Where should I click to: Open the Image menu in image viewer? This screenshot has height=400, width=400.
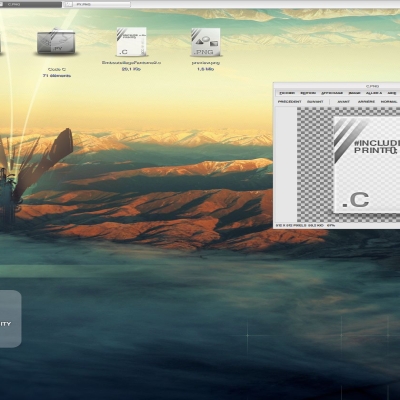click(354, 93)
